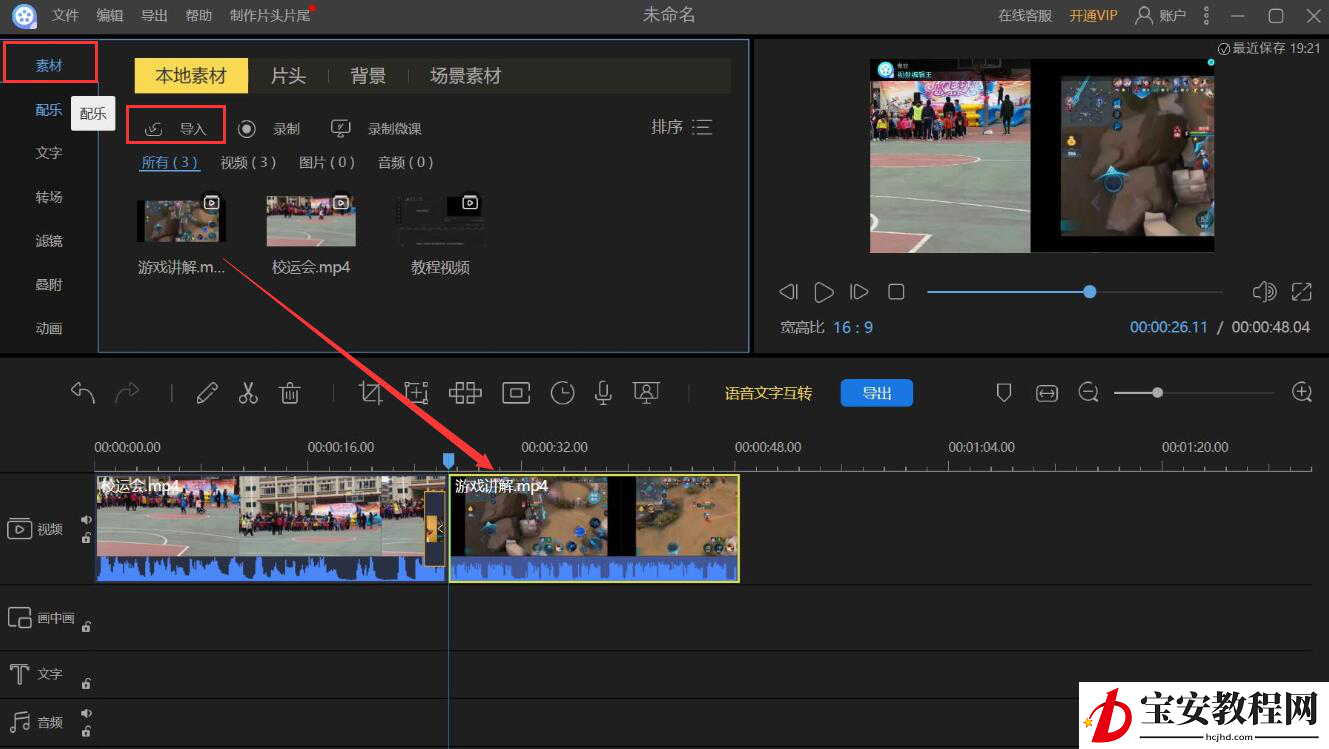The height and width of the screenshot is (749, 1329).
Task: Click the 开通VIP link
Action: (1093, 15)
